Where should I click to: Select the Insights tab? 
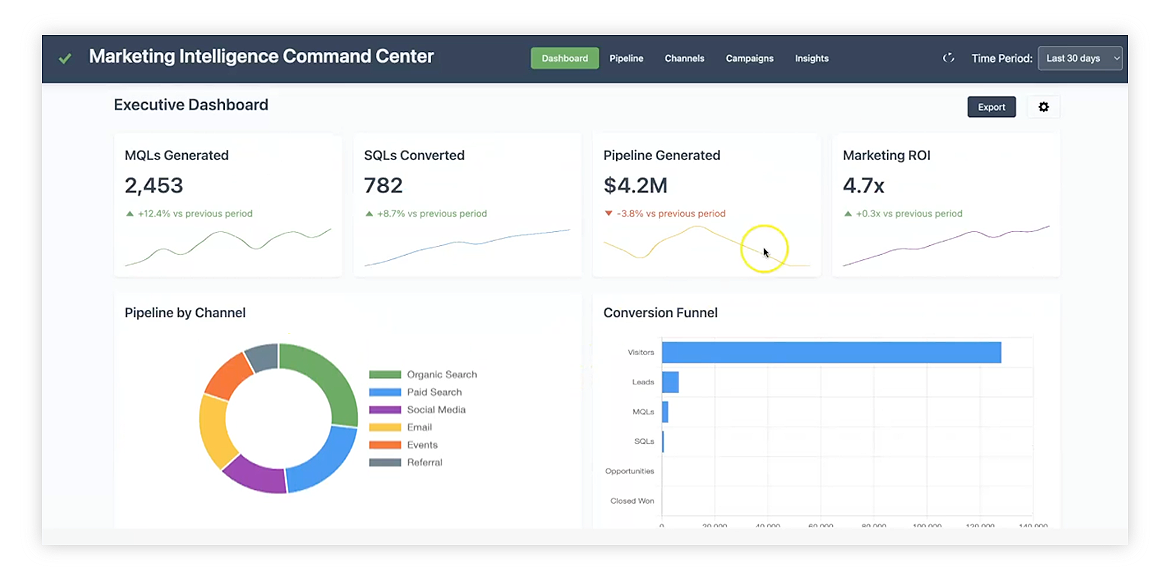pos(811,59)
